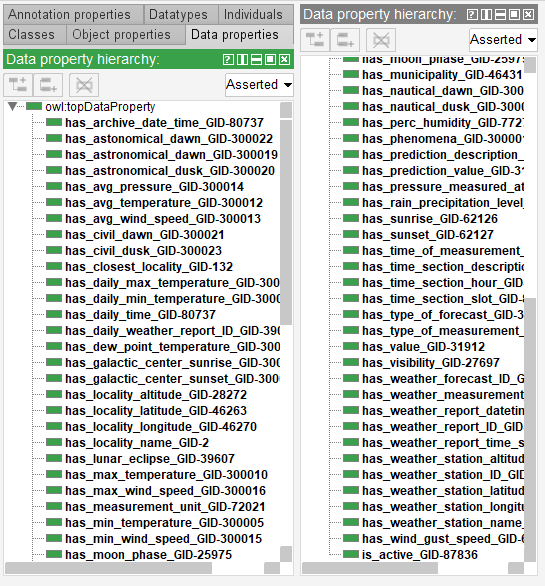Float view icon in green hierarchy header
The image size is (545, 586).
270,59
